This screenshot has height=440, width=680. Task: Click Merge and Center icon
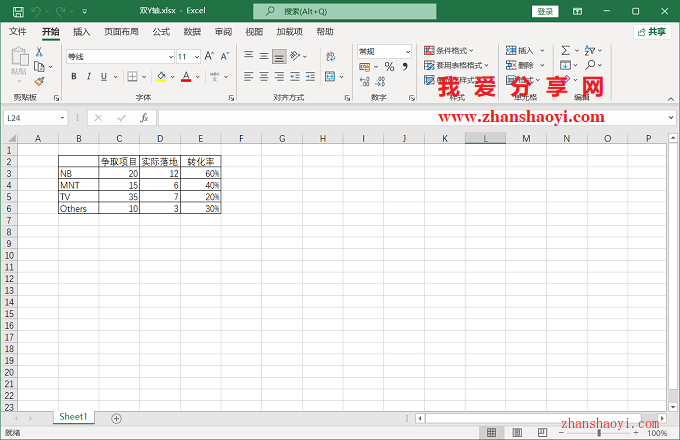click(330, 77)
